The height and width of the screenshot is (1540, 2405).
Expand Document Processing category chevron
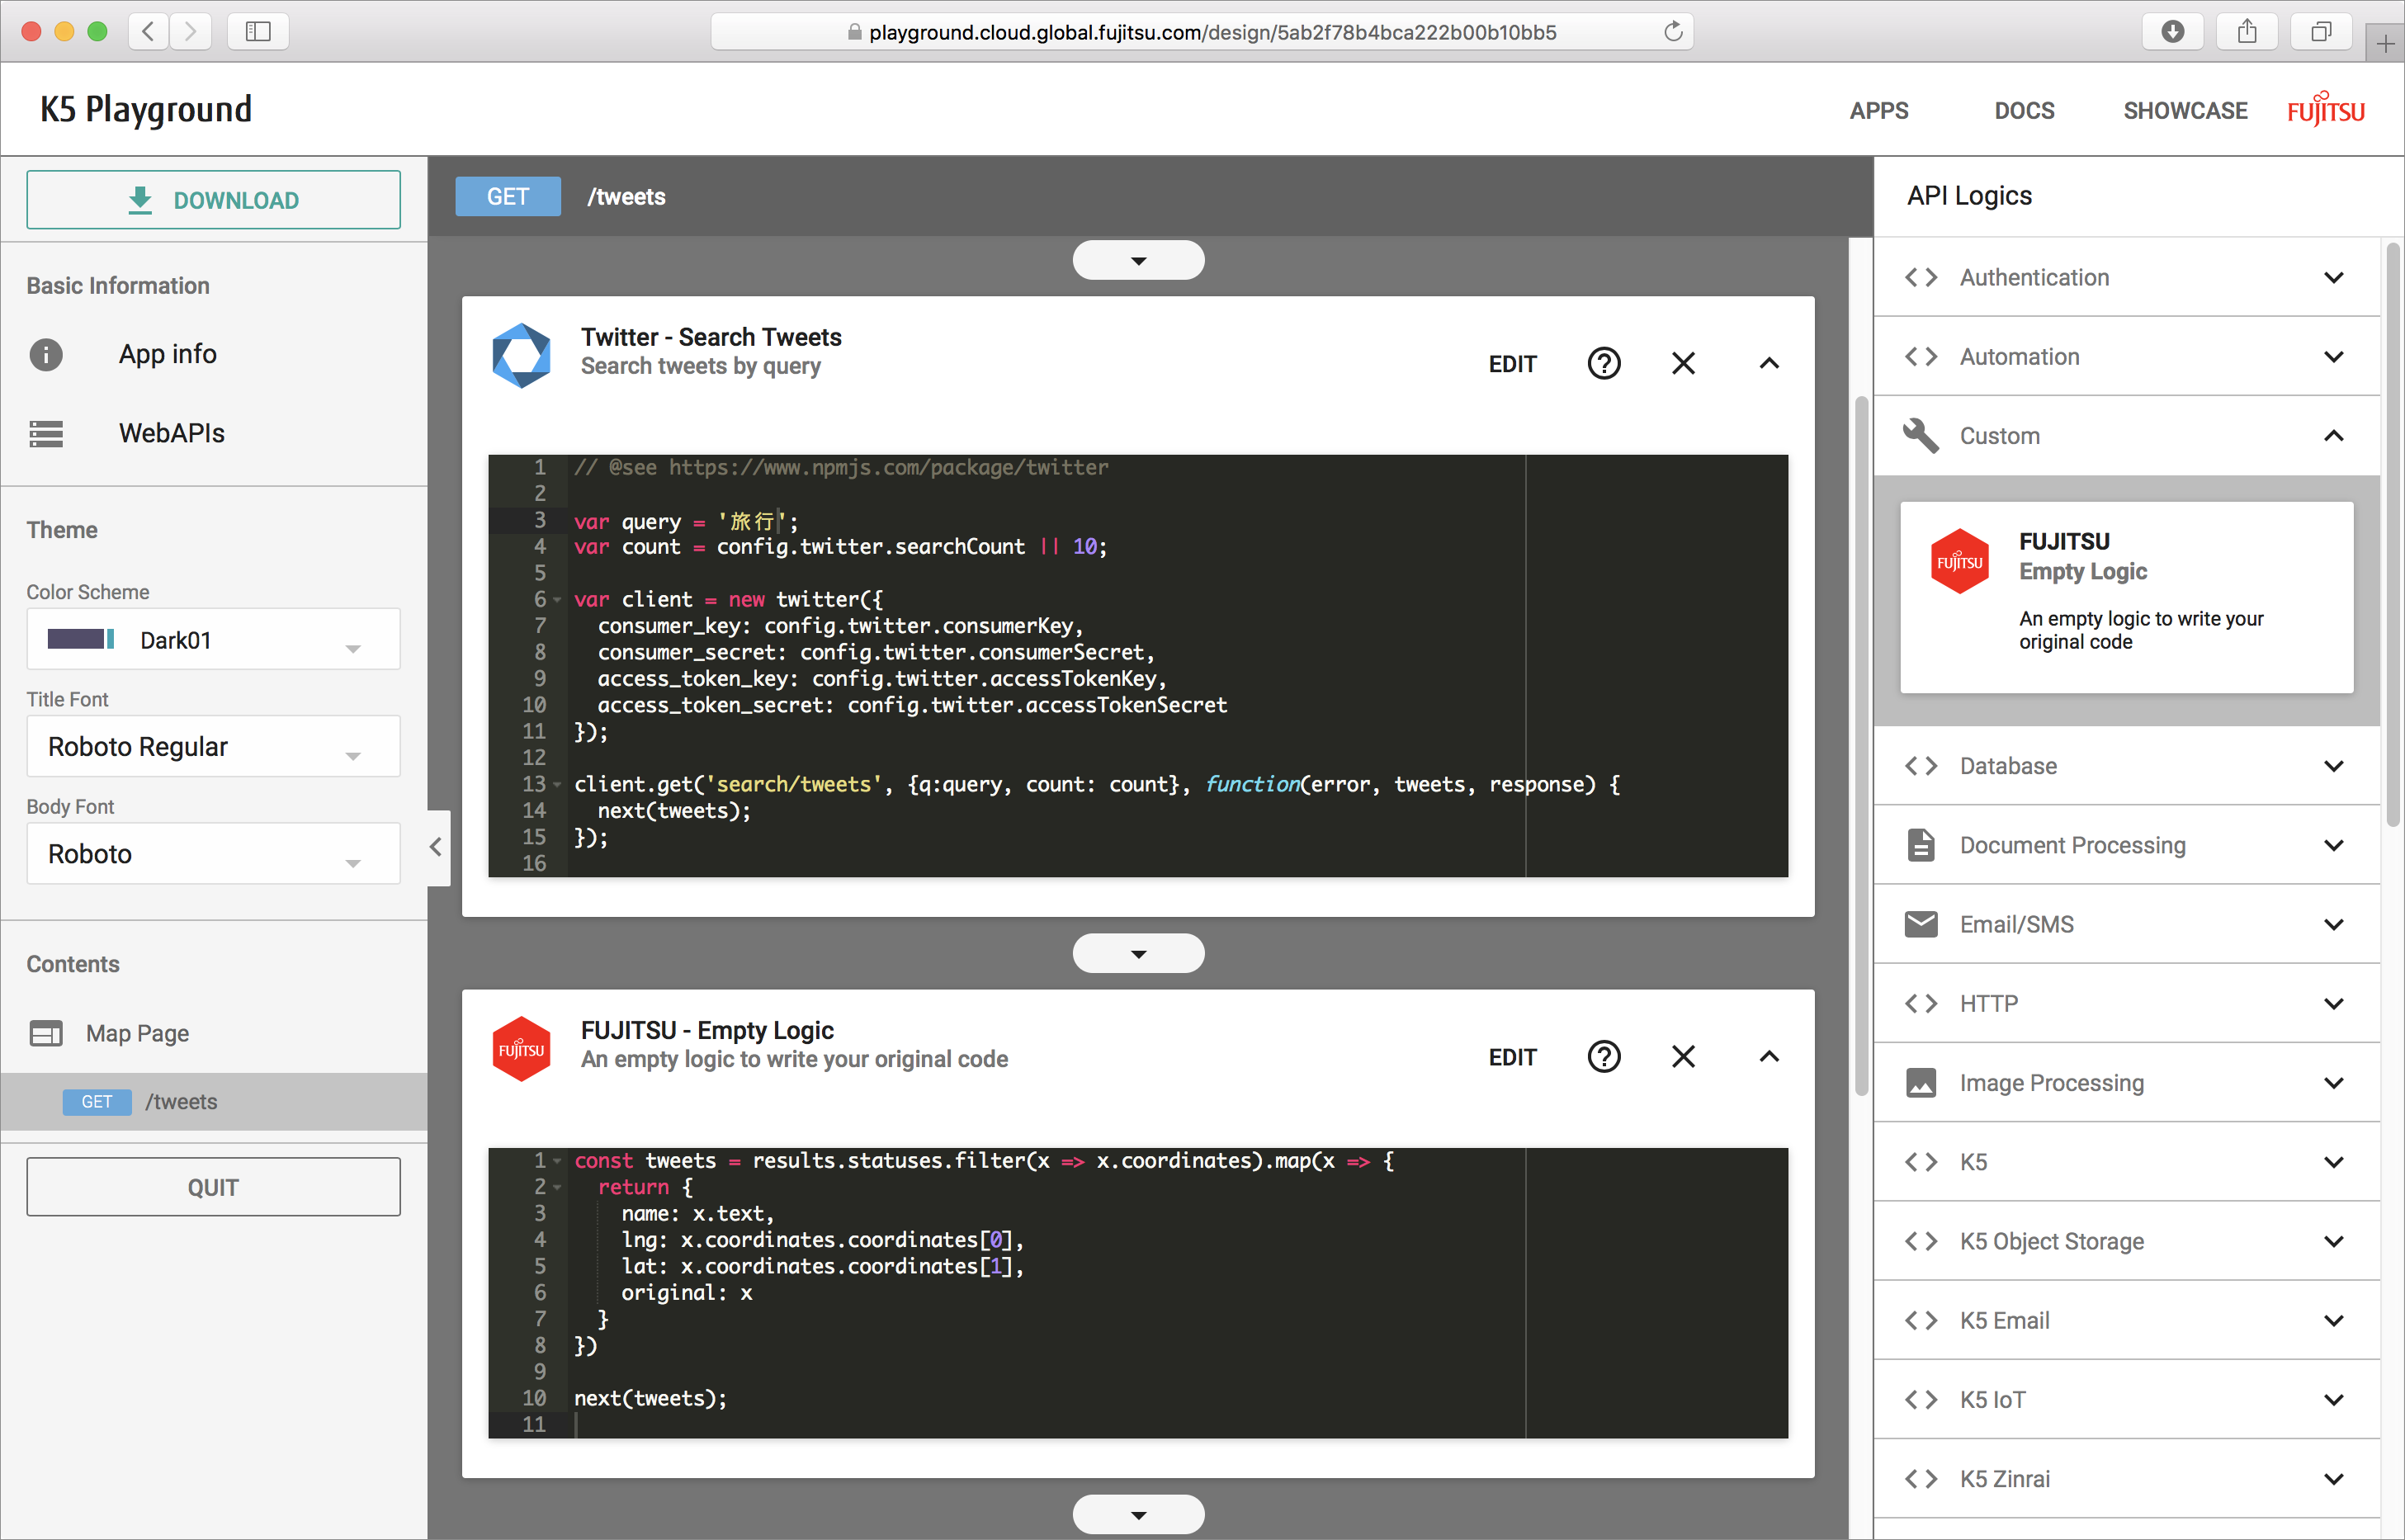(2333, 845)
